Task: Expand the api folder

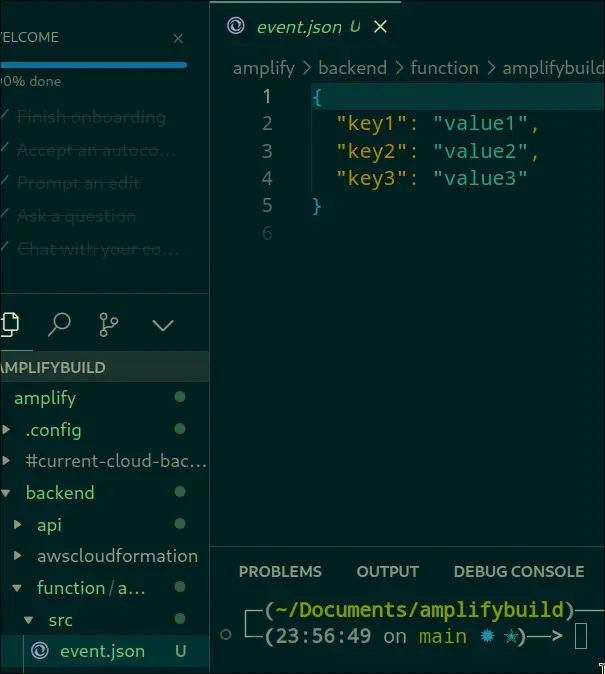Action: [18, 525]
